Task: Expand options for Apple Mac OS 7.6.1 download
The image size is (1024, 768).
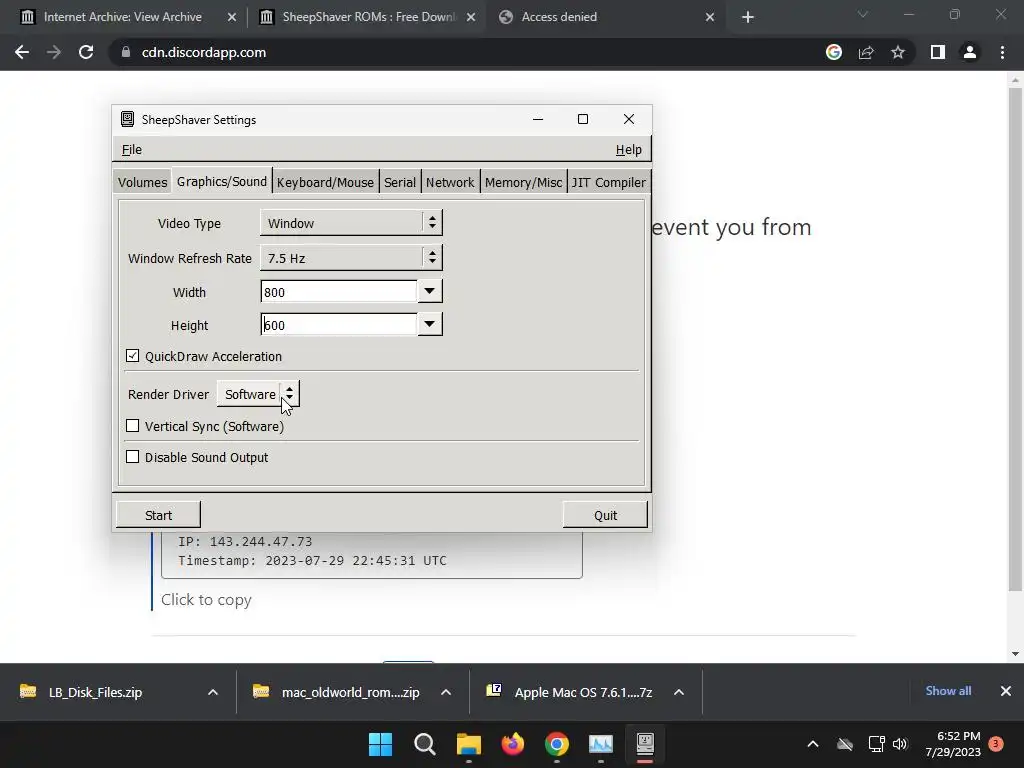Action: click(679, 692)
